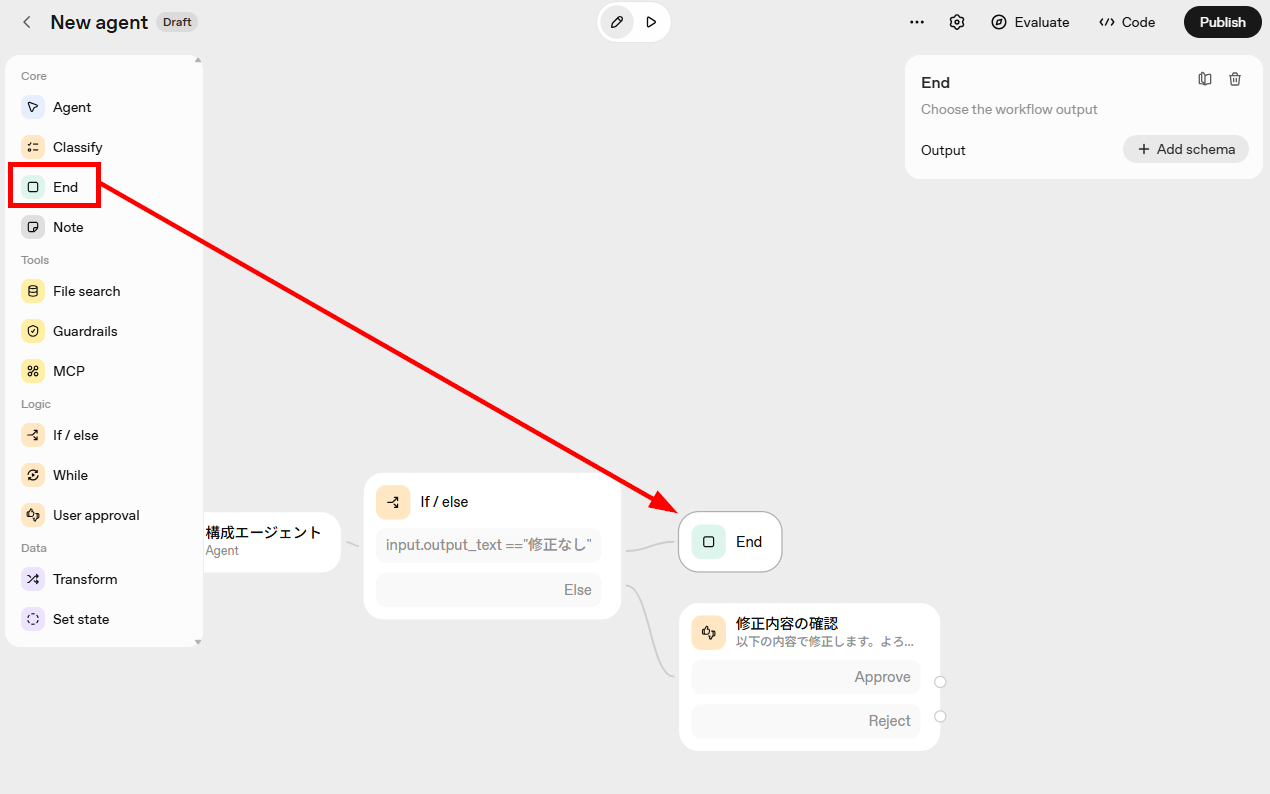The width and height of the screenshot is (1270, 794).
Task: Click the condition input.output_text field
Action: coord(489,545)
